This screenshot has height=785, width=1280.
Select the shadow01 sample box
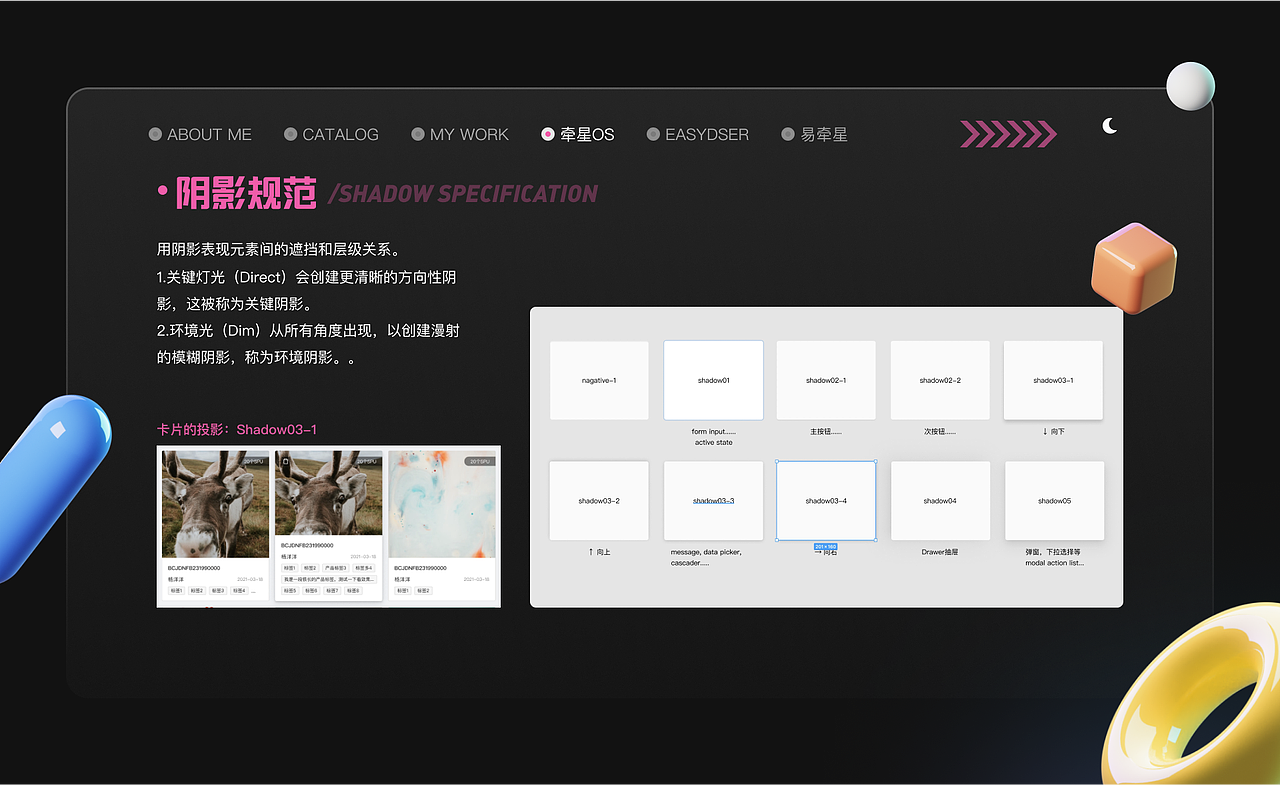tap(713, 380)
